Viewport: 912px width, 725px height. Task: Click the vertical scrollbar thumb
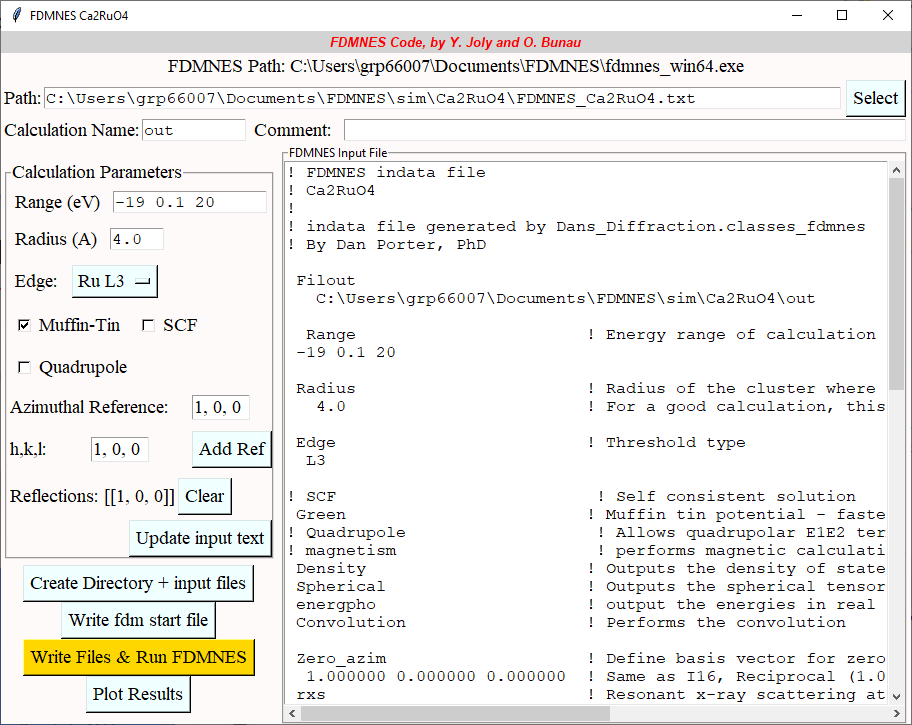click(x=896, y=283)
